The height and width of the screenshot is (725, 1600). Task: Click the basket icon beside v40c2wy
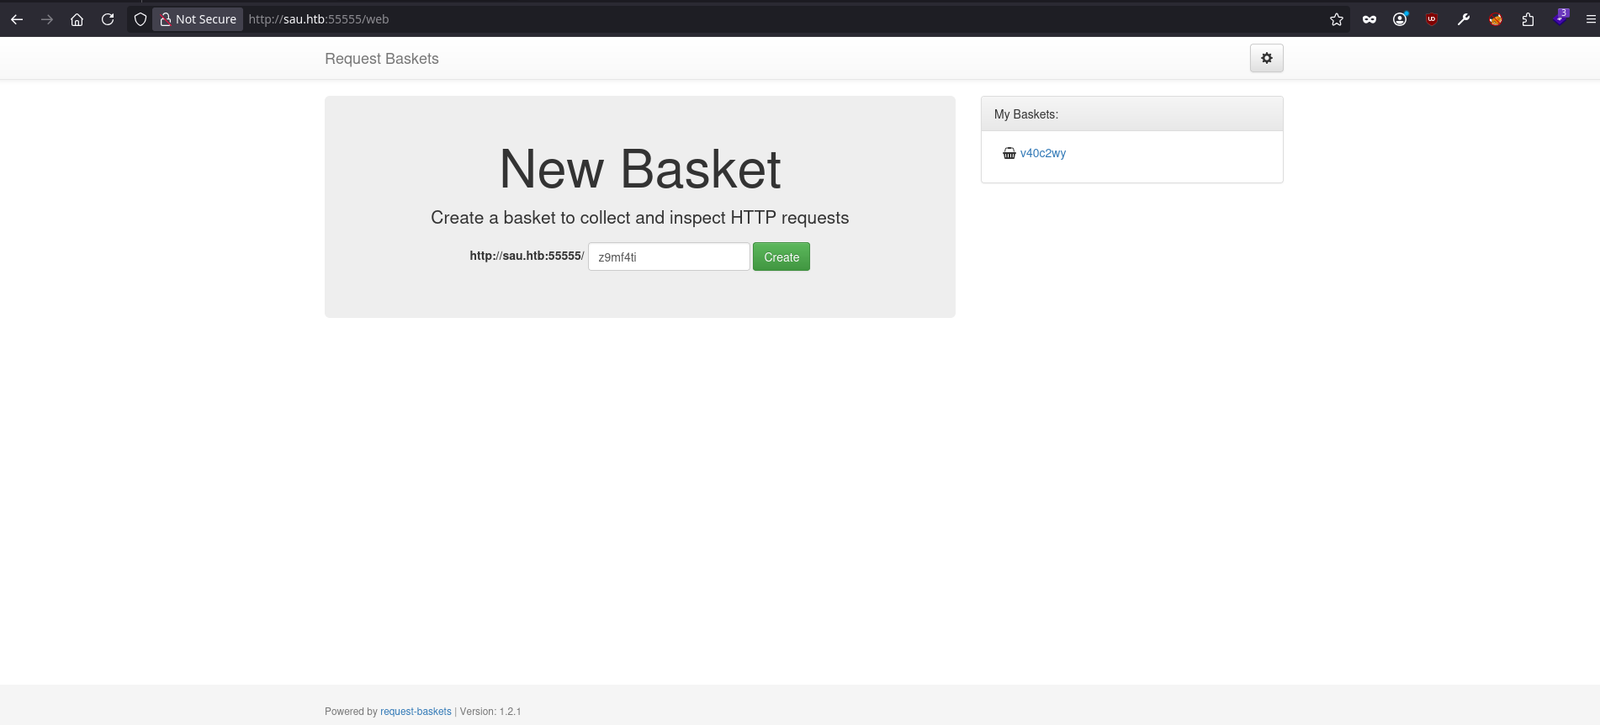(1009, 153)
